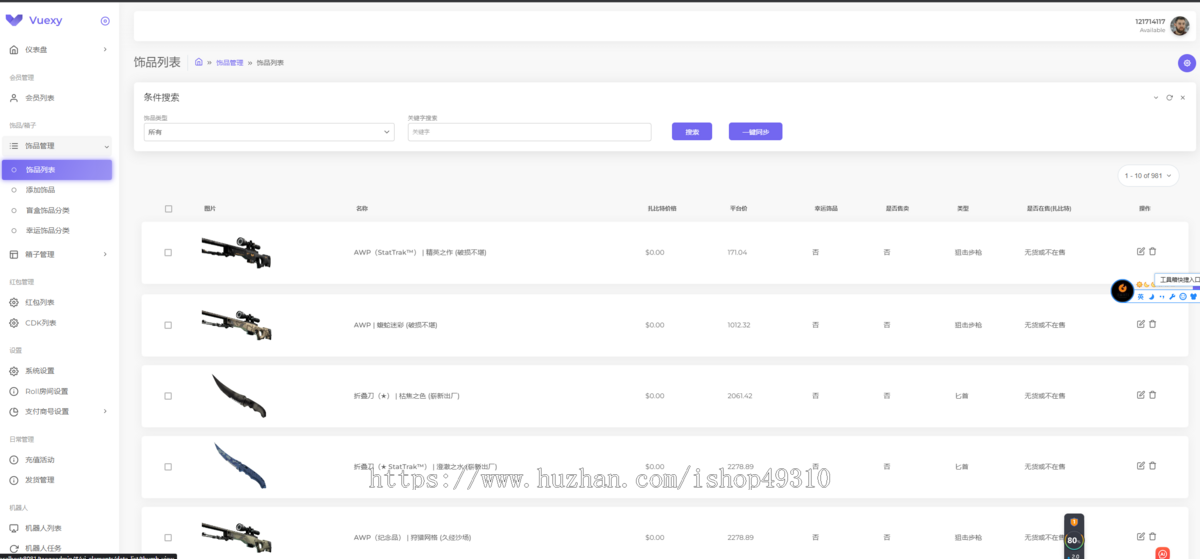Open 盲盒饰品分类 in sidebar
Viewport: 1200px width, 559px height.
pos(47,210)
